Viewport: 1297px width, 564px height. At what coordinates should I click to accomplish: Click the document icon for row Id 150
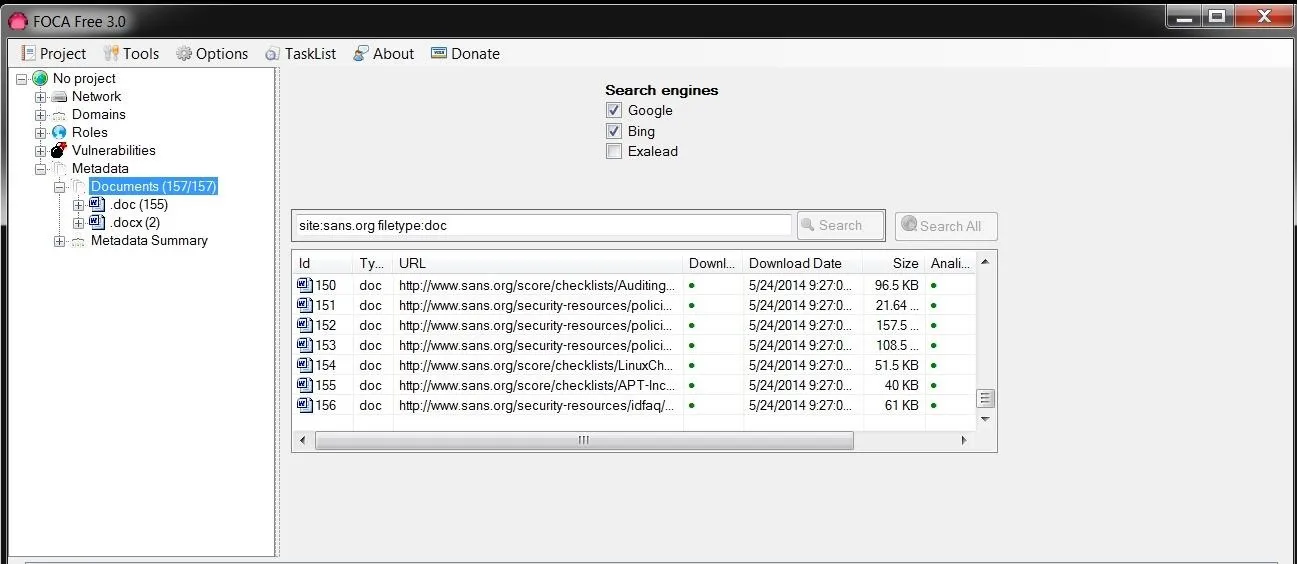tap(305, 285)
